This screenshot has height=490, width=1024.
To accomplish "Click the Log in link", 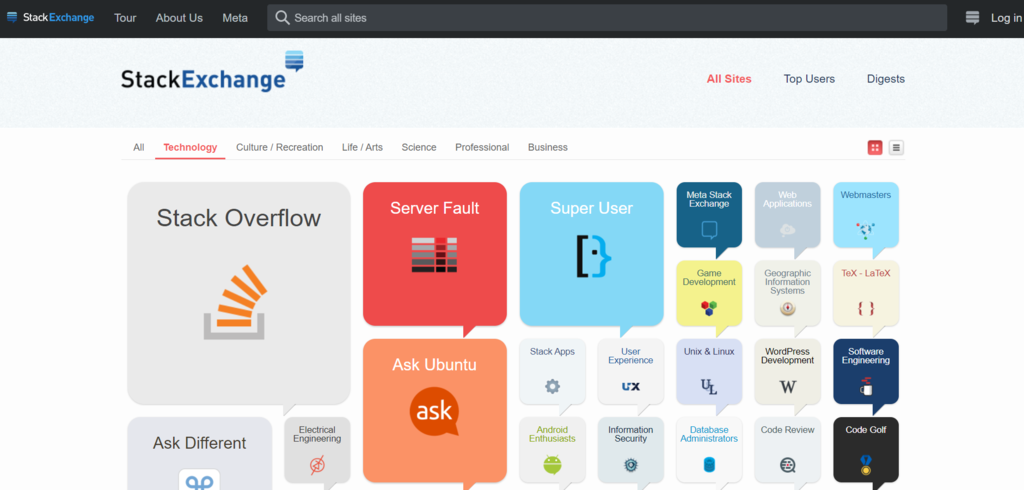I will coord(1006,18).
